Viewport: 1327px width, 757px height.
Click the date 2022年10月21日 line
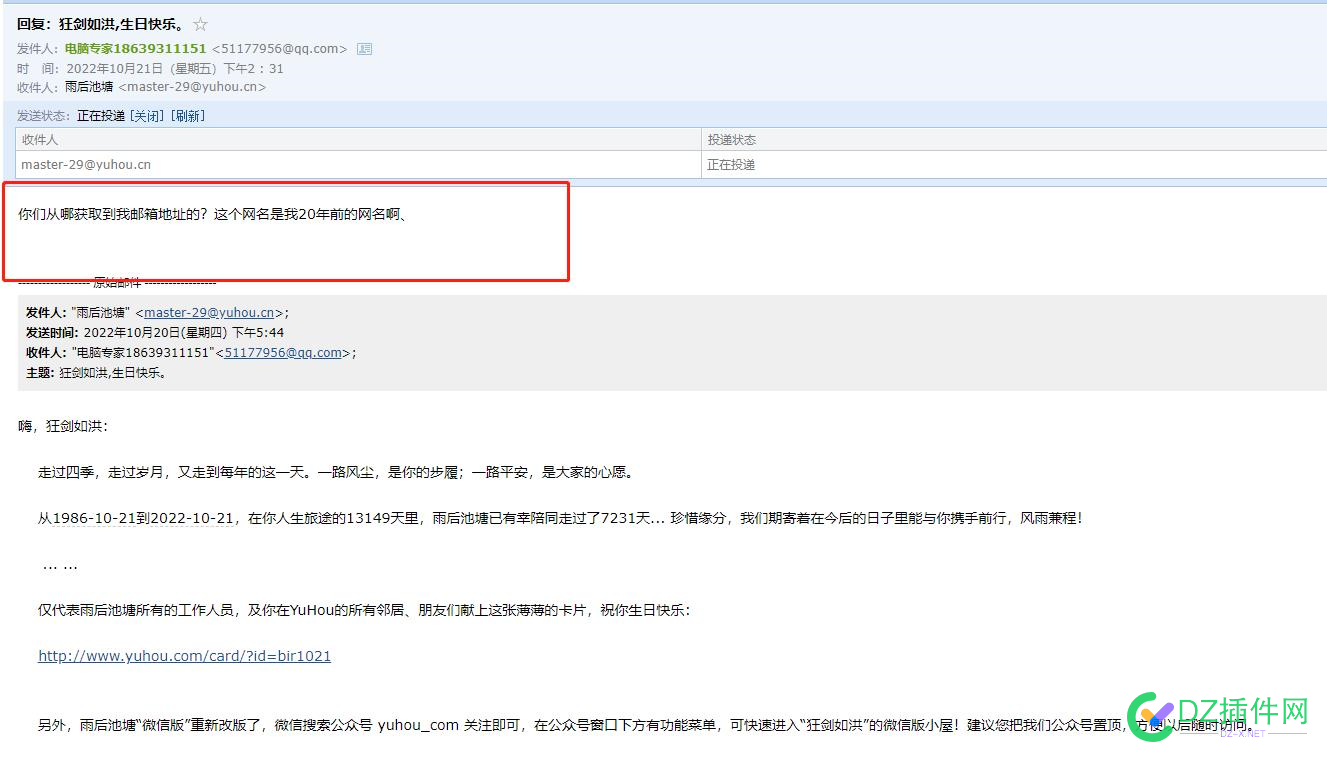pyautogui.click(x=175, y=68)
